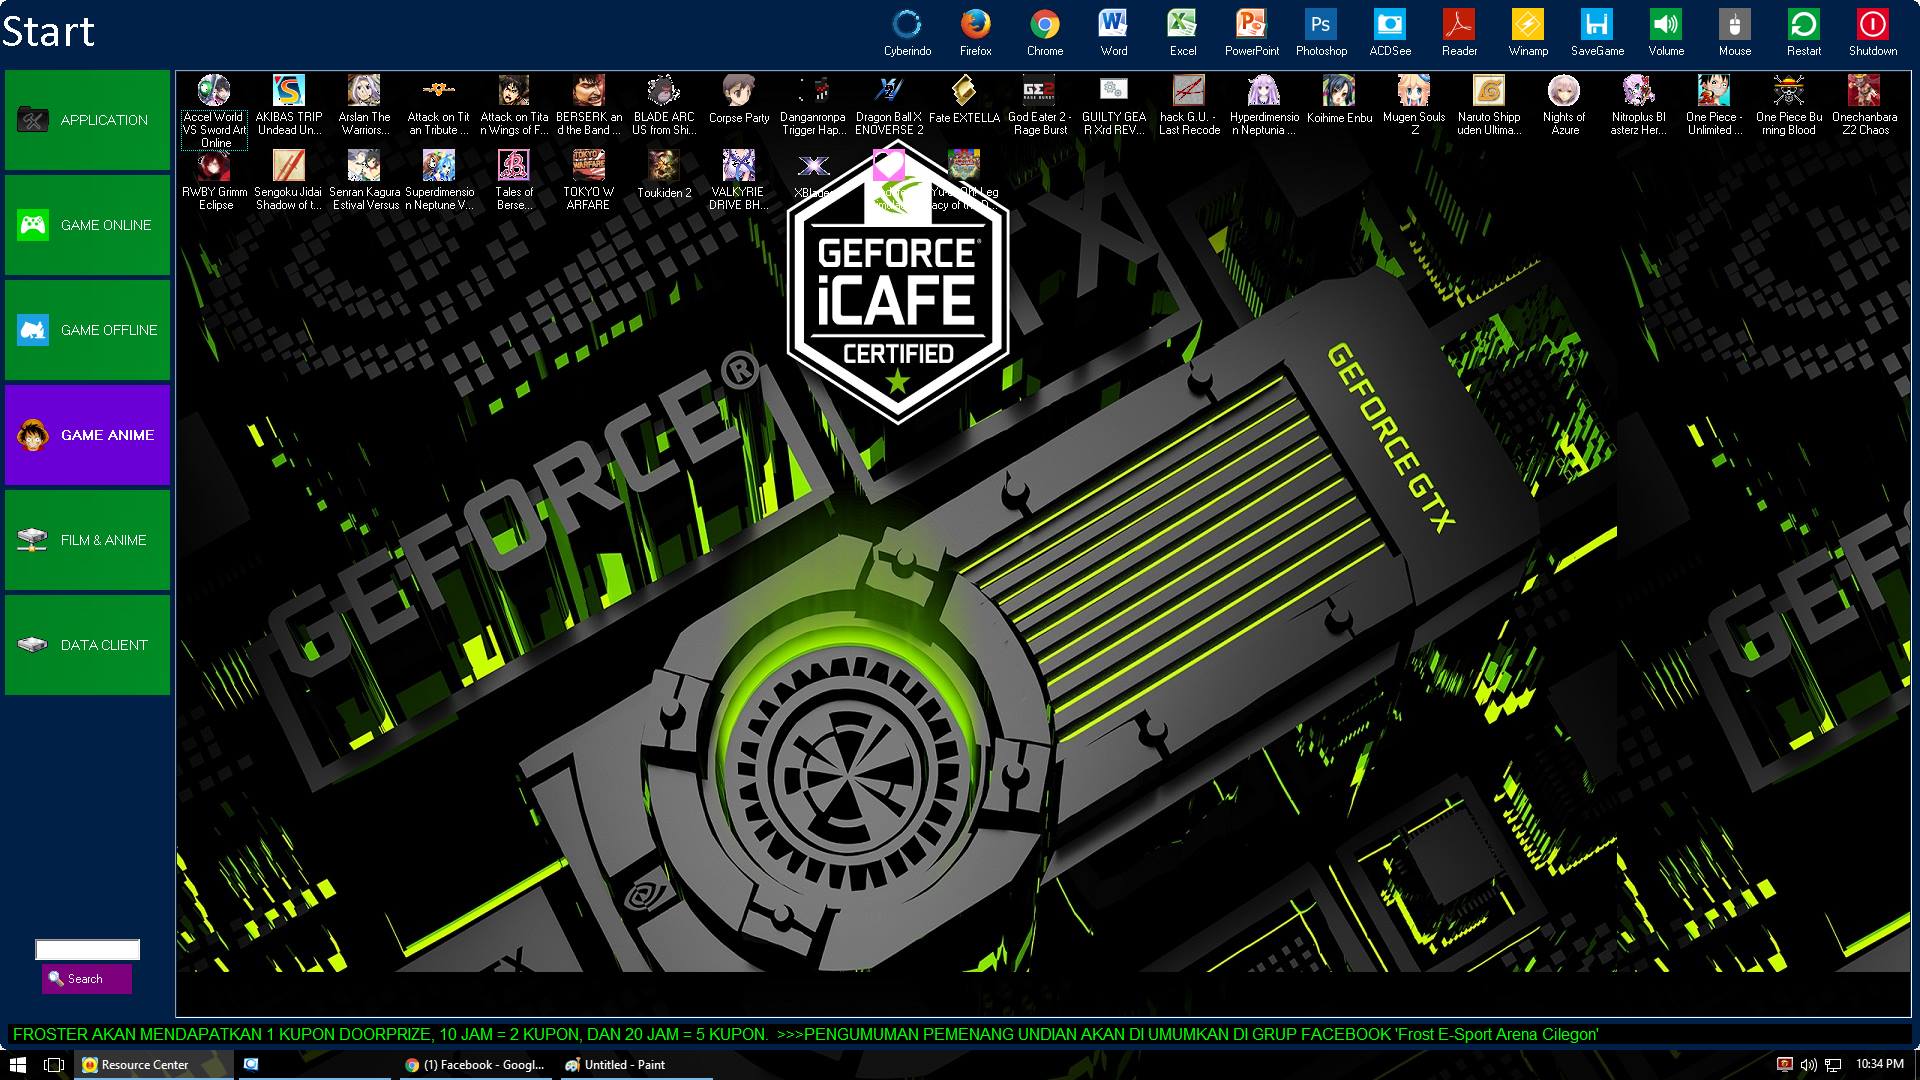Viewport: 1920px width, 1080px height.
Task: Select the Hyperdimension Neptunia game icon
Action: (1264, 106)
